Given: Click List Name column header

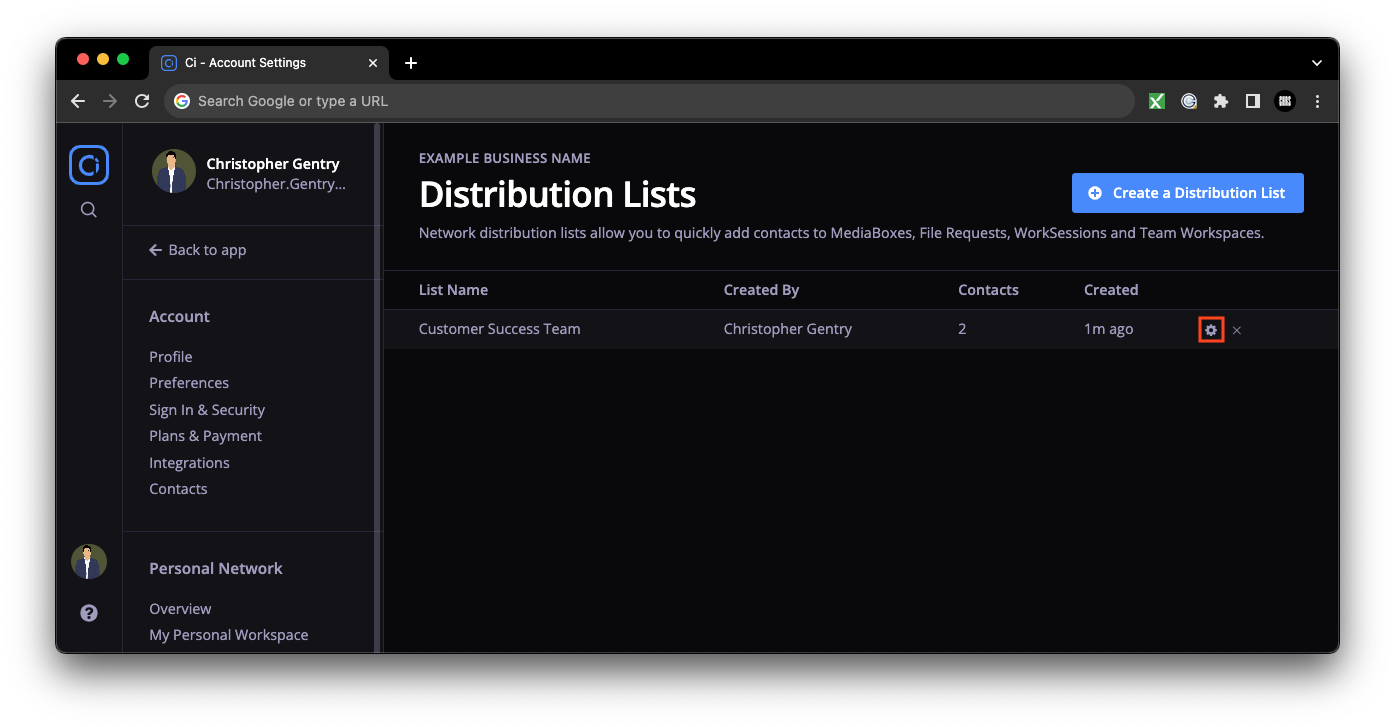Looking at the screenshot, I should pyautogui.click(x=453, y=290).
